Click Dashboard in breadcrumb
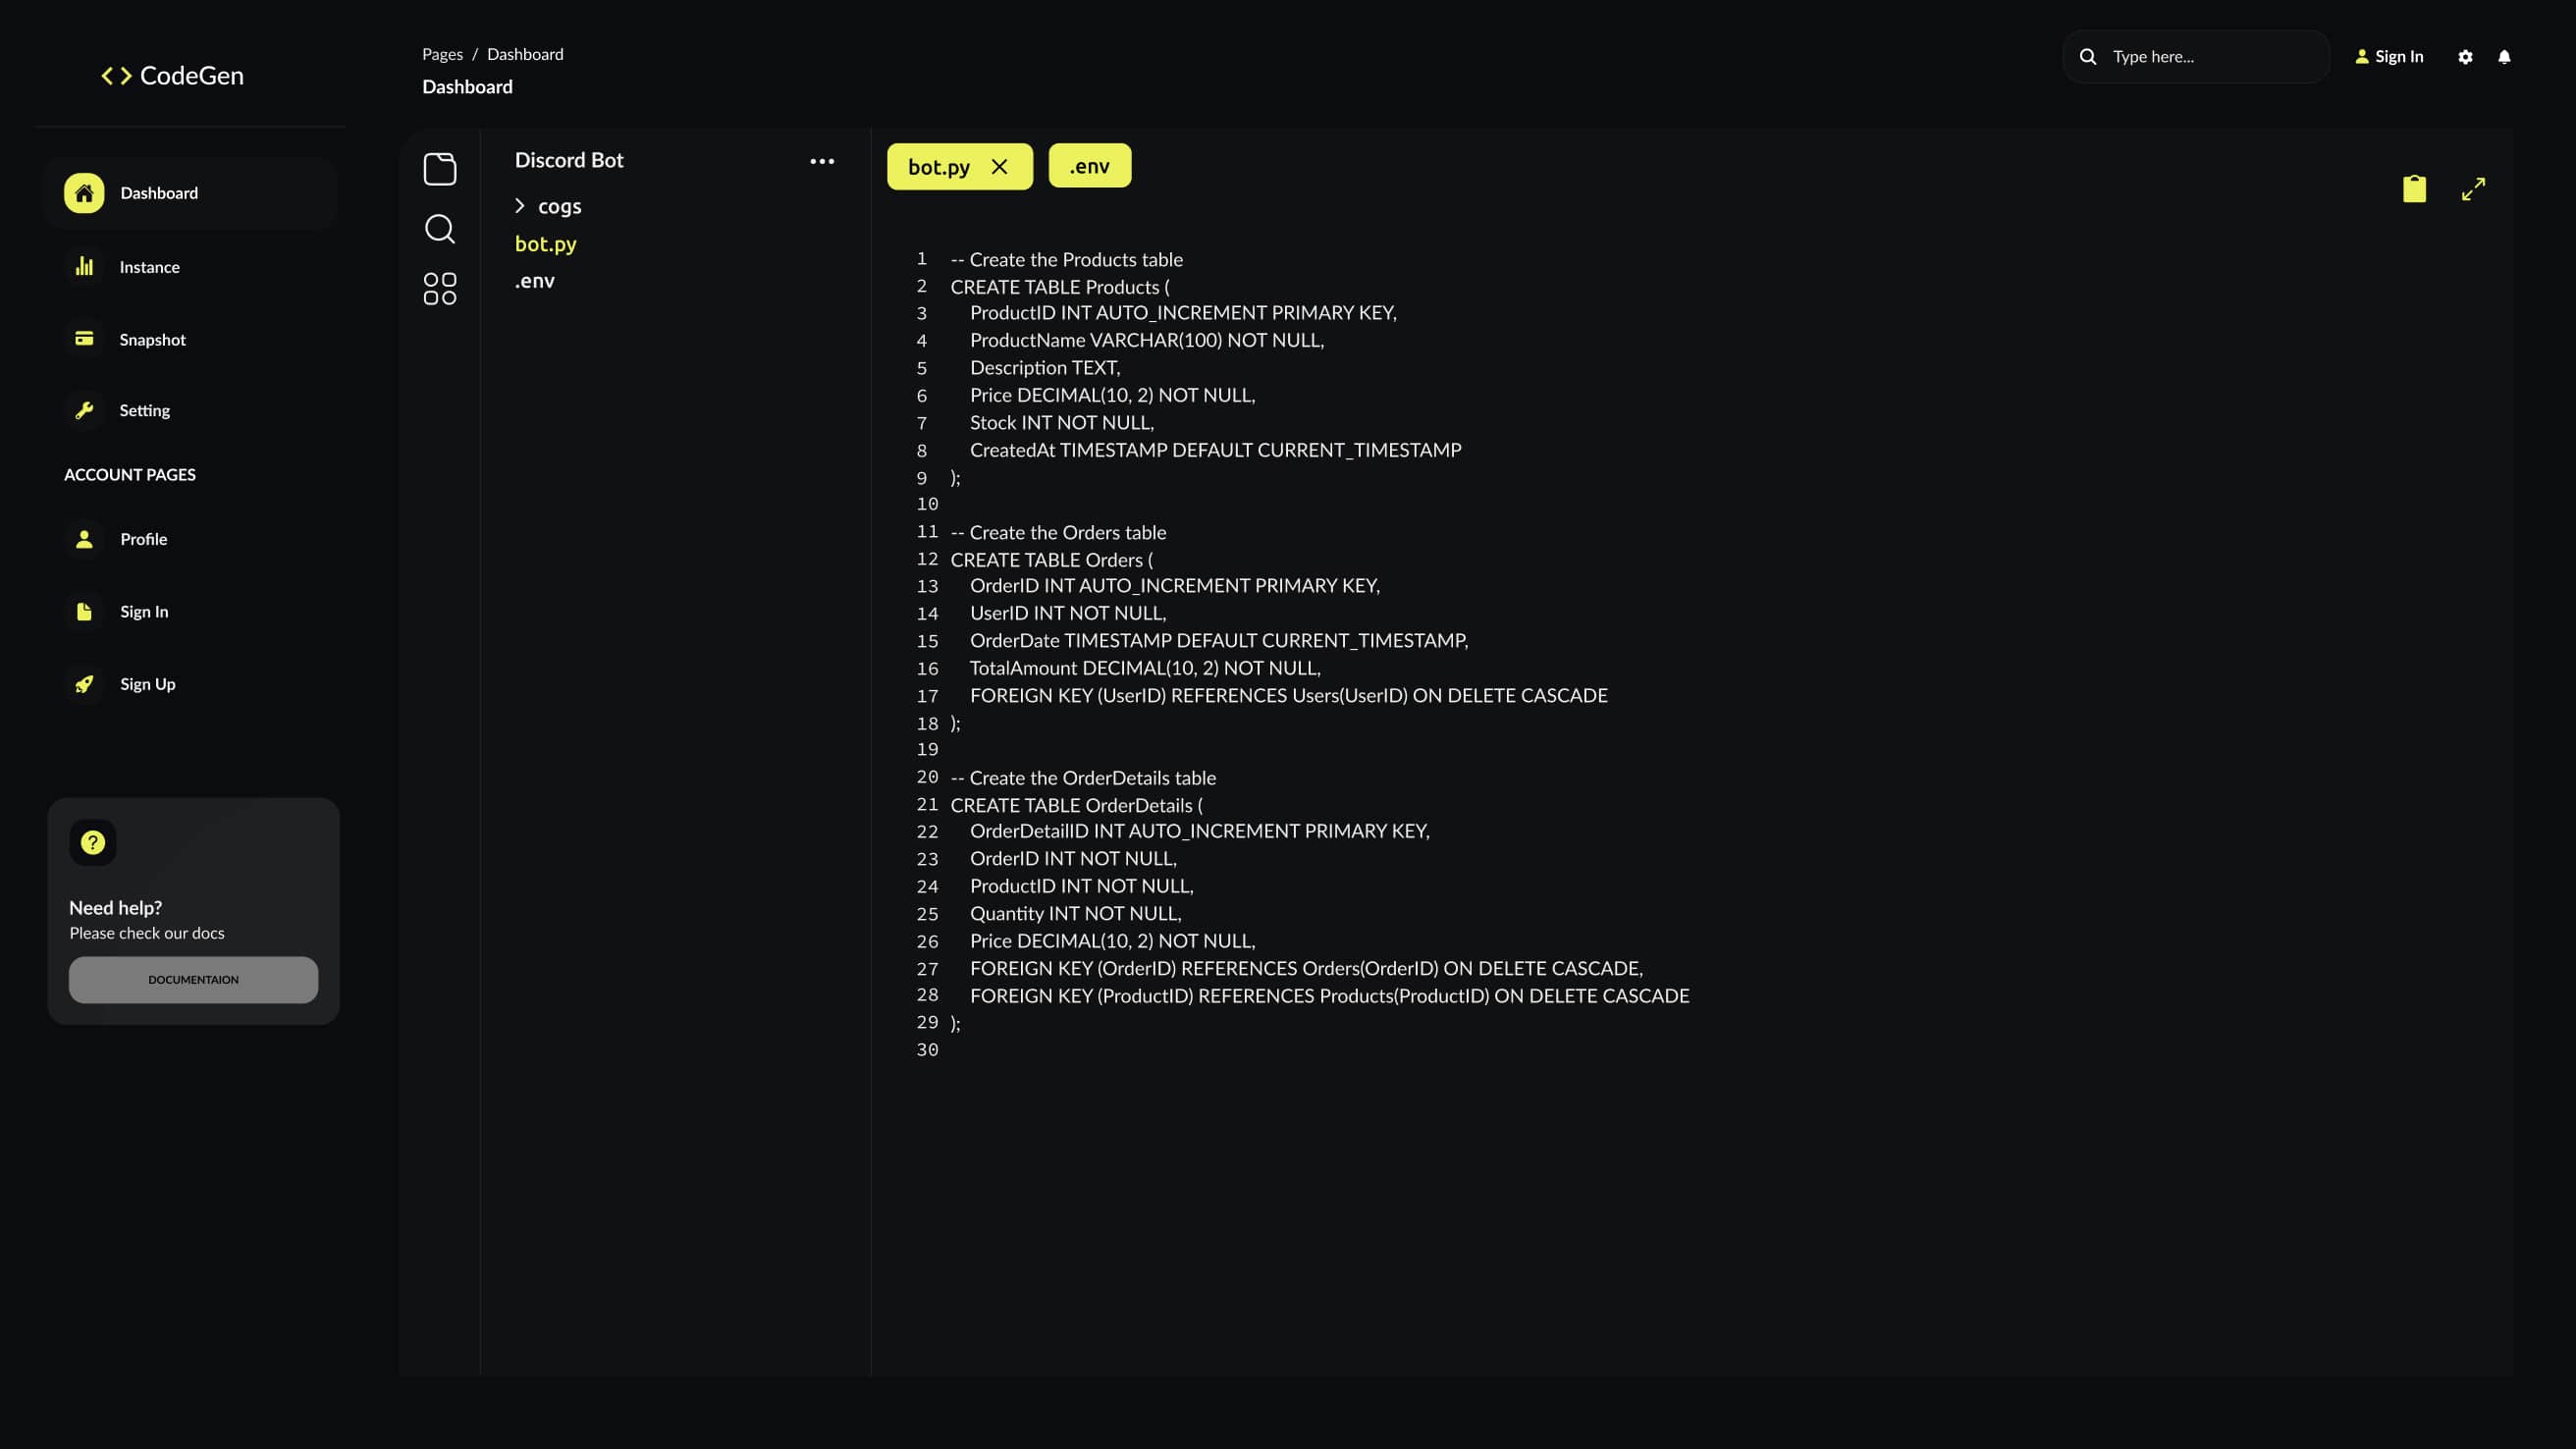 (x=525, y=54)
